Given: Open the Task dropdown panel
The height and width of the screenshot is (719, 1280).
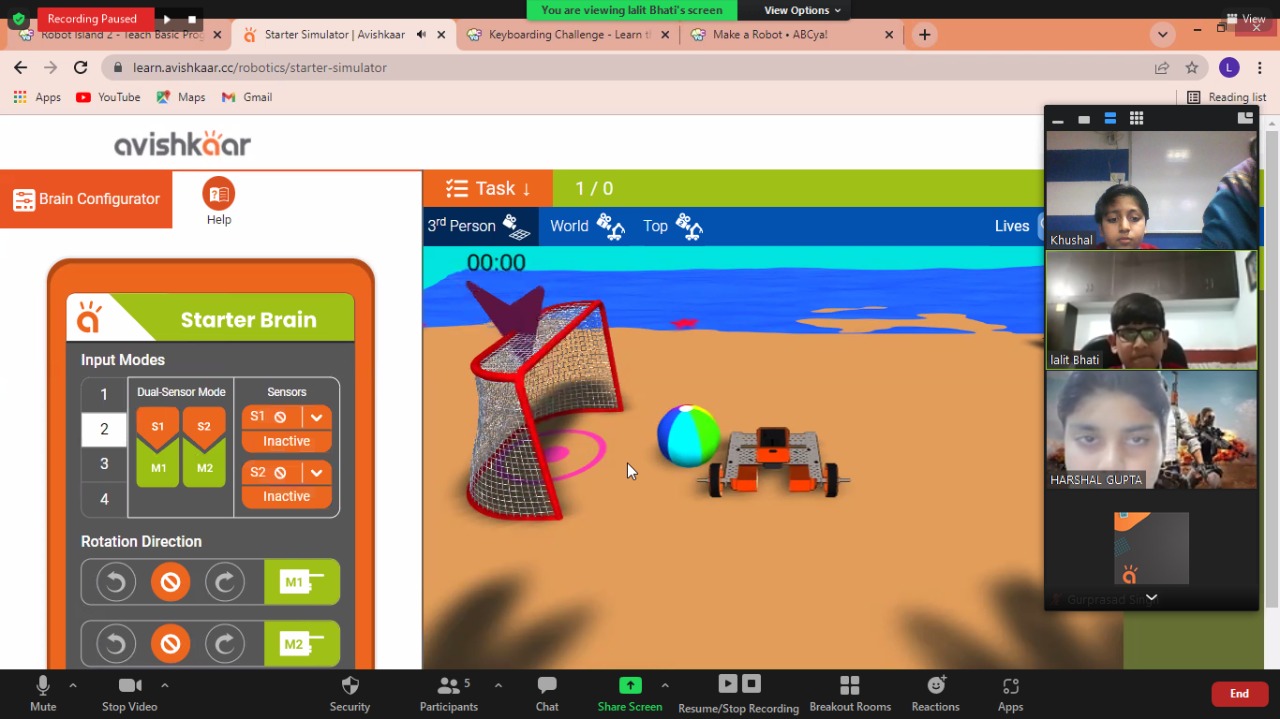Looking at the screenshot, I should [488, 188].
